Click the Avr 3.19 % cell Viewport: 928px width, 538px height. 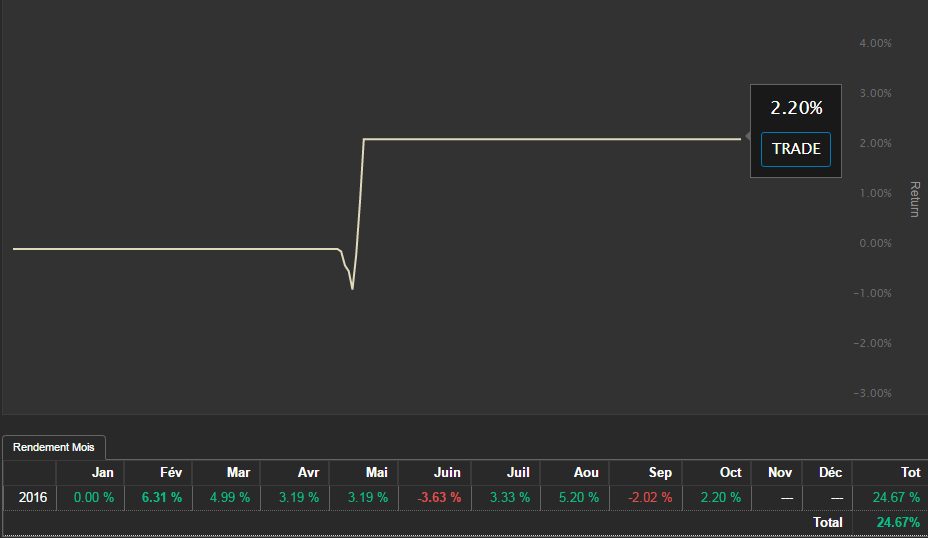pos(297,497)
